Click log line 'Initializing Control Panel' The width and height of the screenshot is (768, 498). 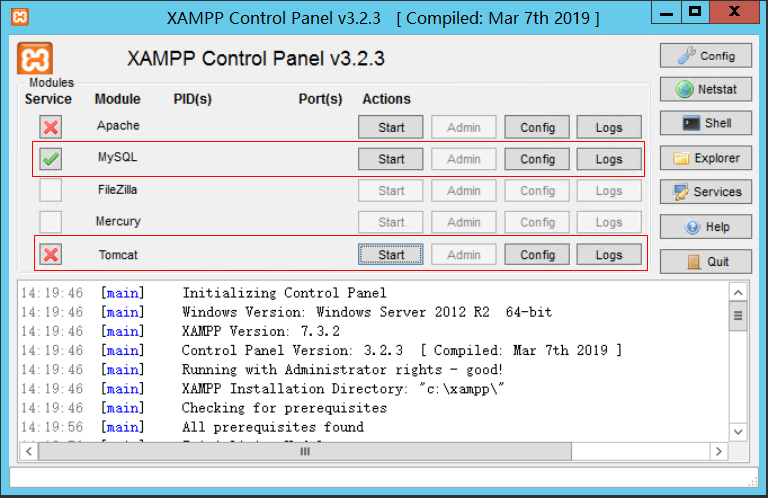coord(284,293)
